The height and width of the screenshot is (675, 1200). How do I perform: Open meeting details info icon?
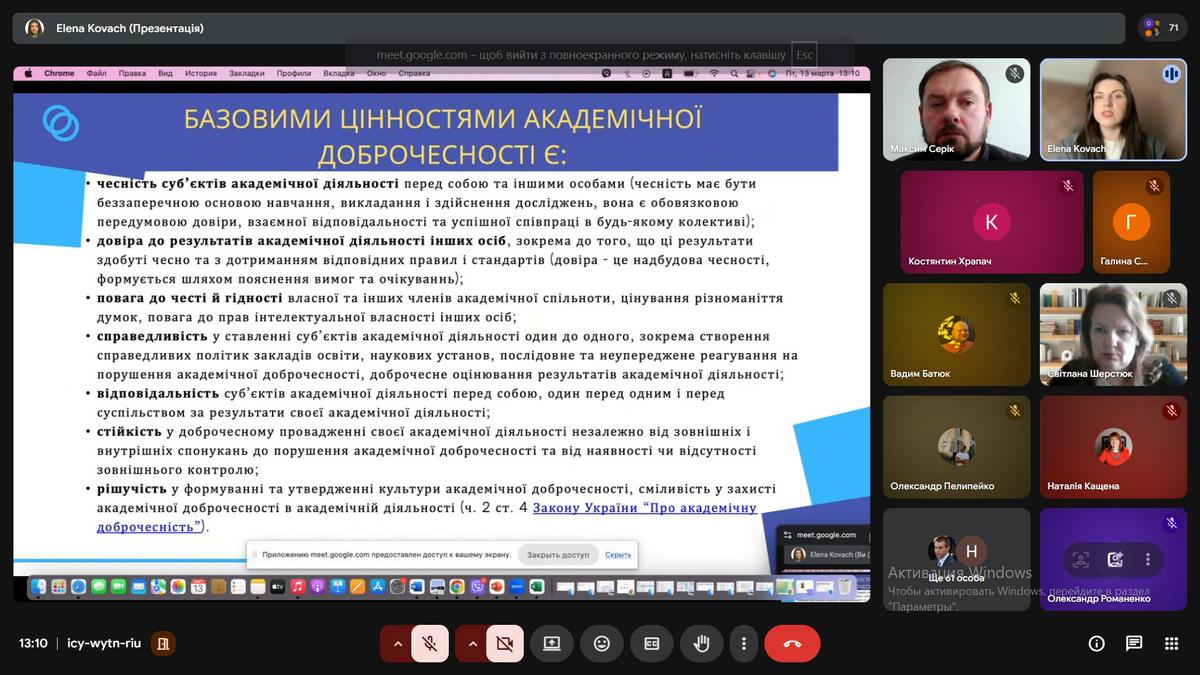pos(1097,643)
